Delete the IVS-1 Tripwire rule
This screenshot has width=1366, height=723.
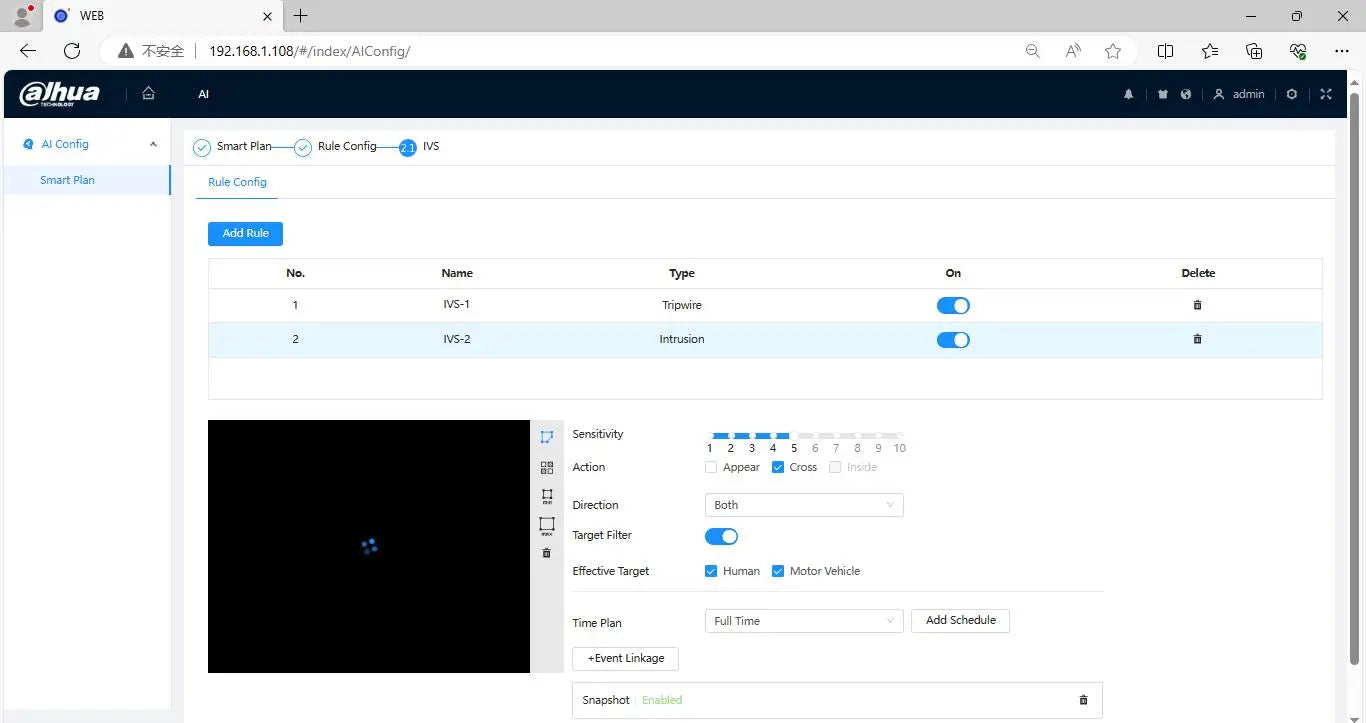point(1197,305)
